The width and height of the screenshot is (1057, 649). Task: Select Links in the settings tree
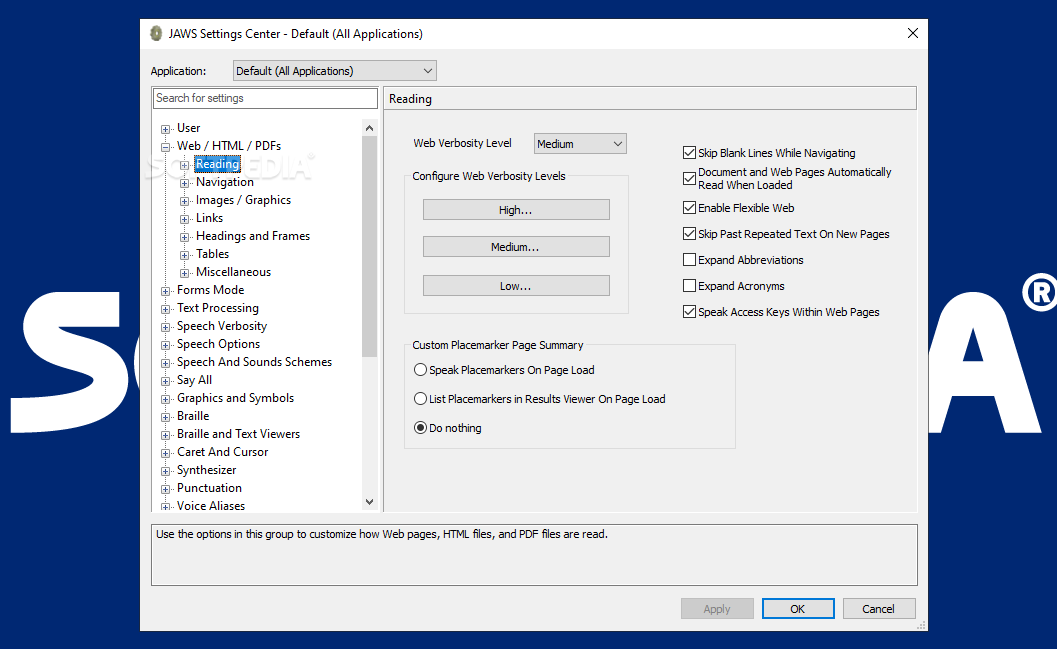coord(209,218)
